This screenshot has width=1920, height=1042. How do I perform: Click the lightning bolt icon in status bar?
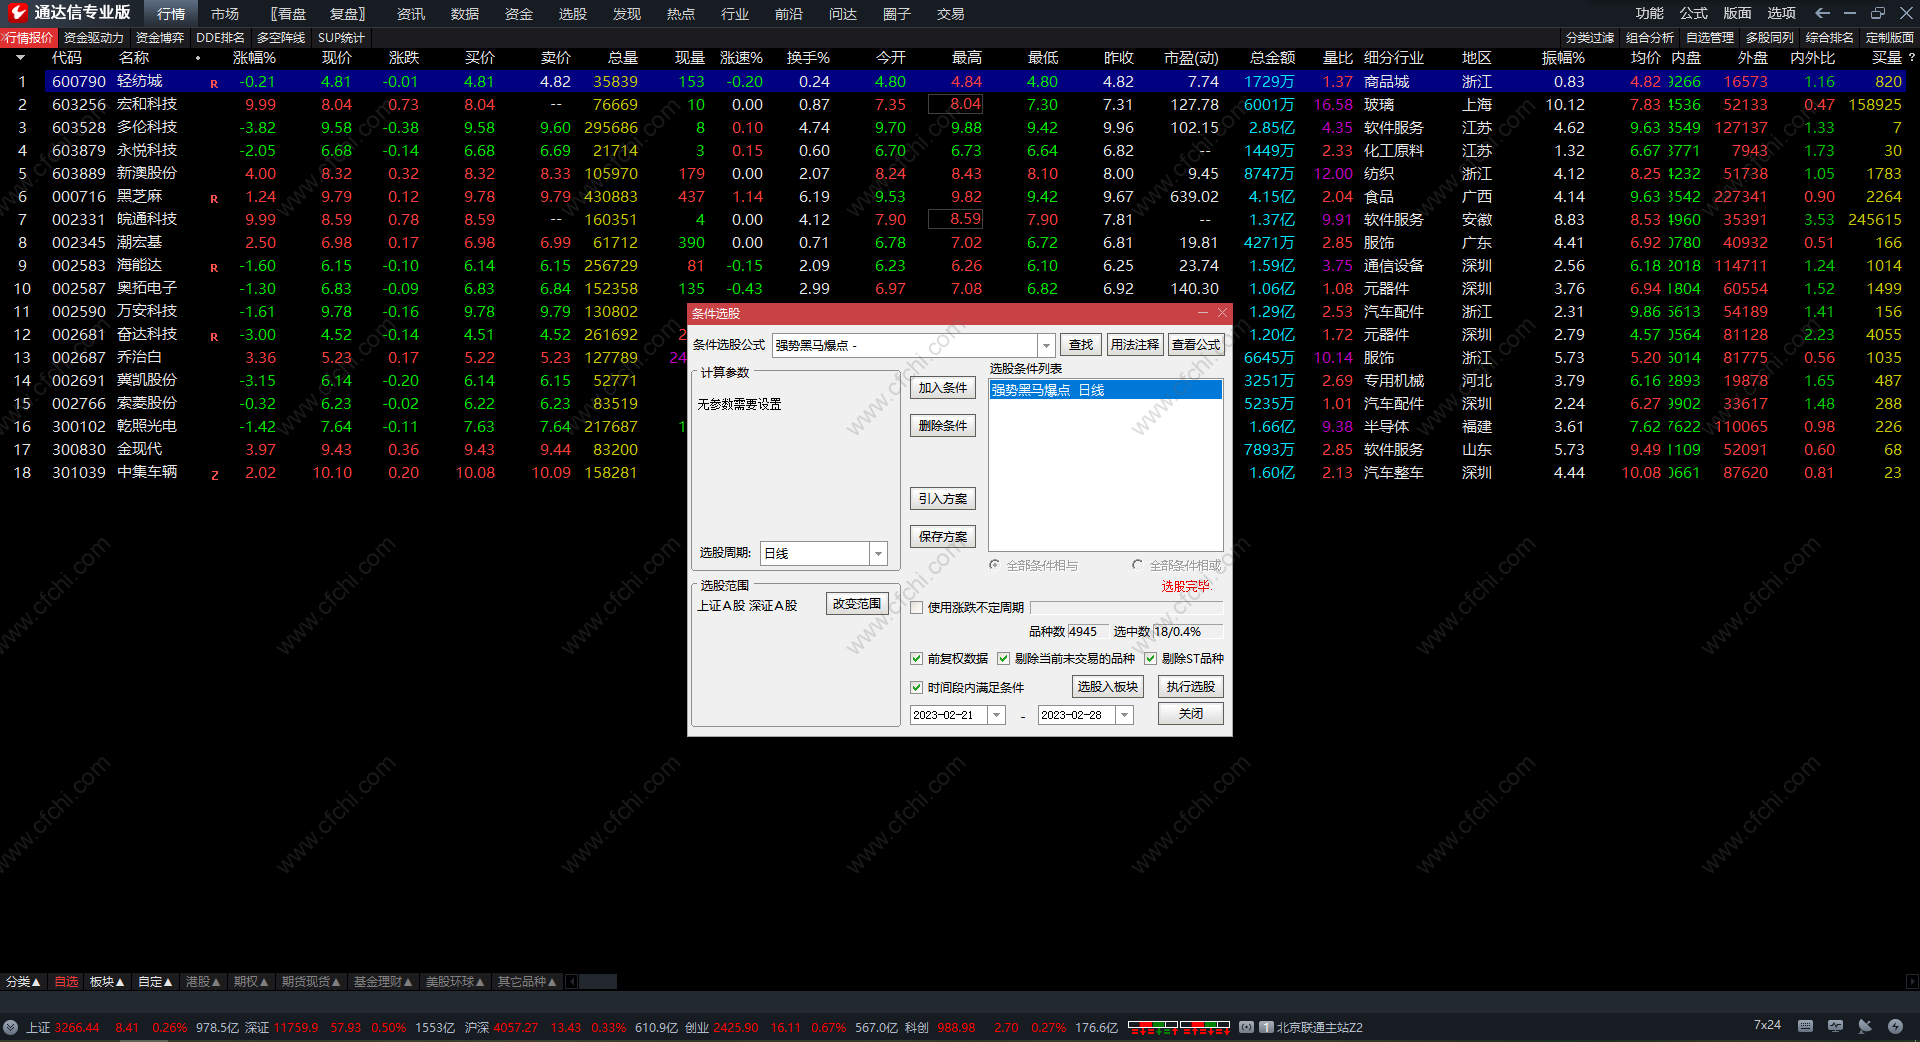point(1895,1026)
